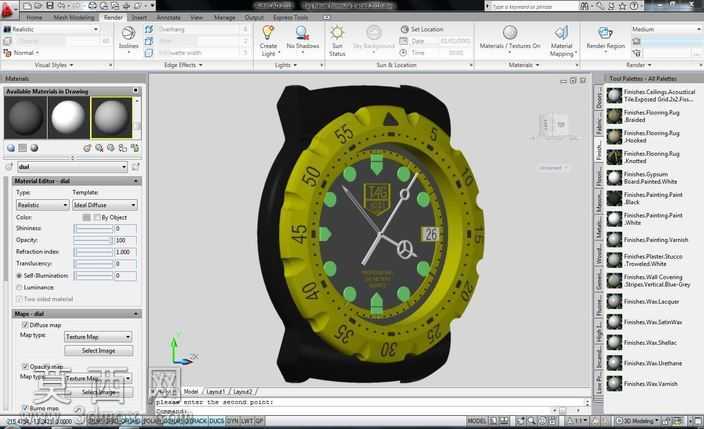Collapse the Material Editor - dial section
704x429 pixels.
(136, 181)
